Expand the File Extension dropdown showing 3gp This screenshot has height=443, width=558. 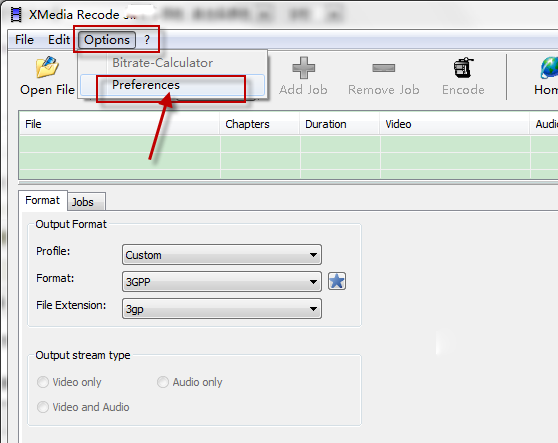222,308
